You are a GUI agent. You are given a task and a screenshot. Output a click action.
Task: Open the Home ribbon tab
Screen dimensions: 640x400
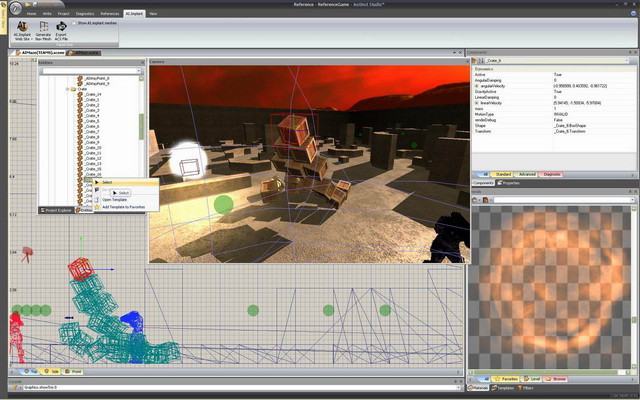tap(31, 13)
